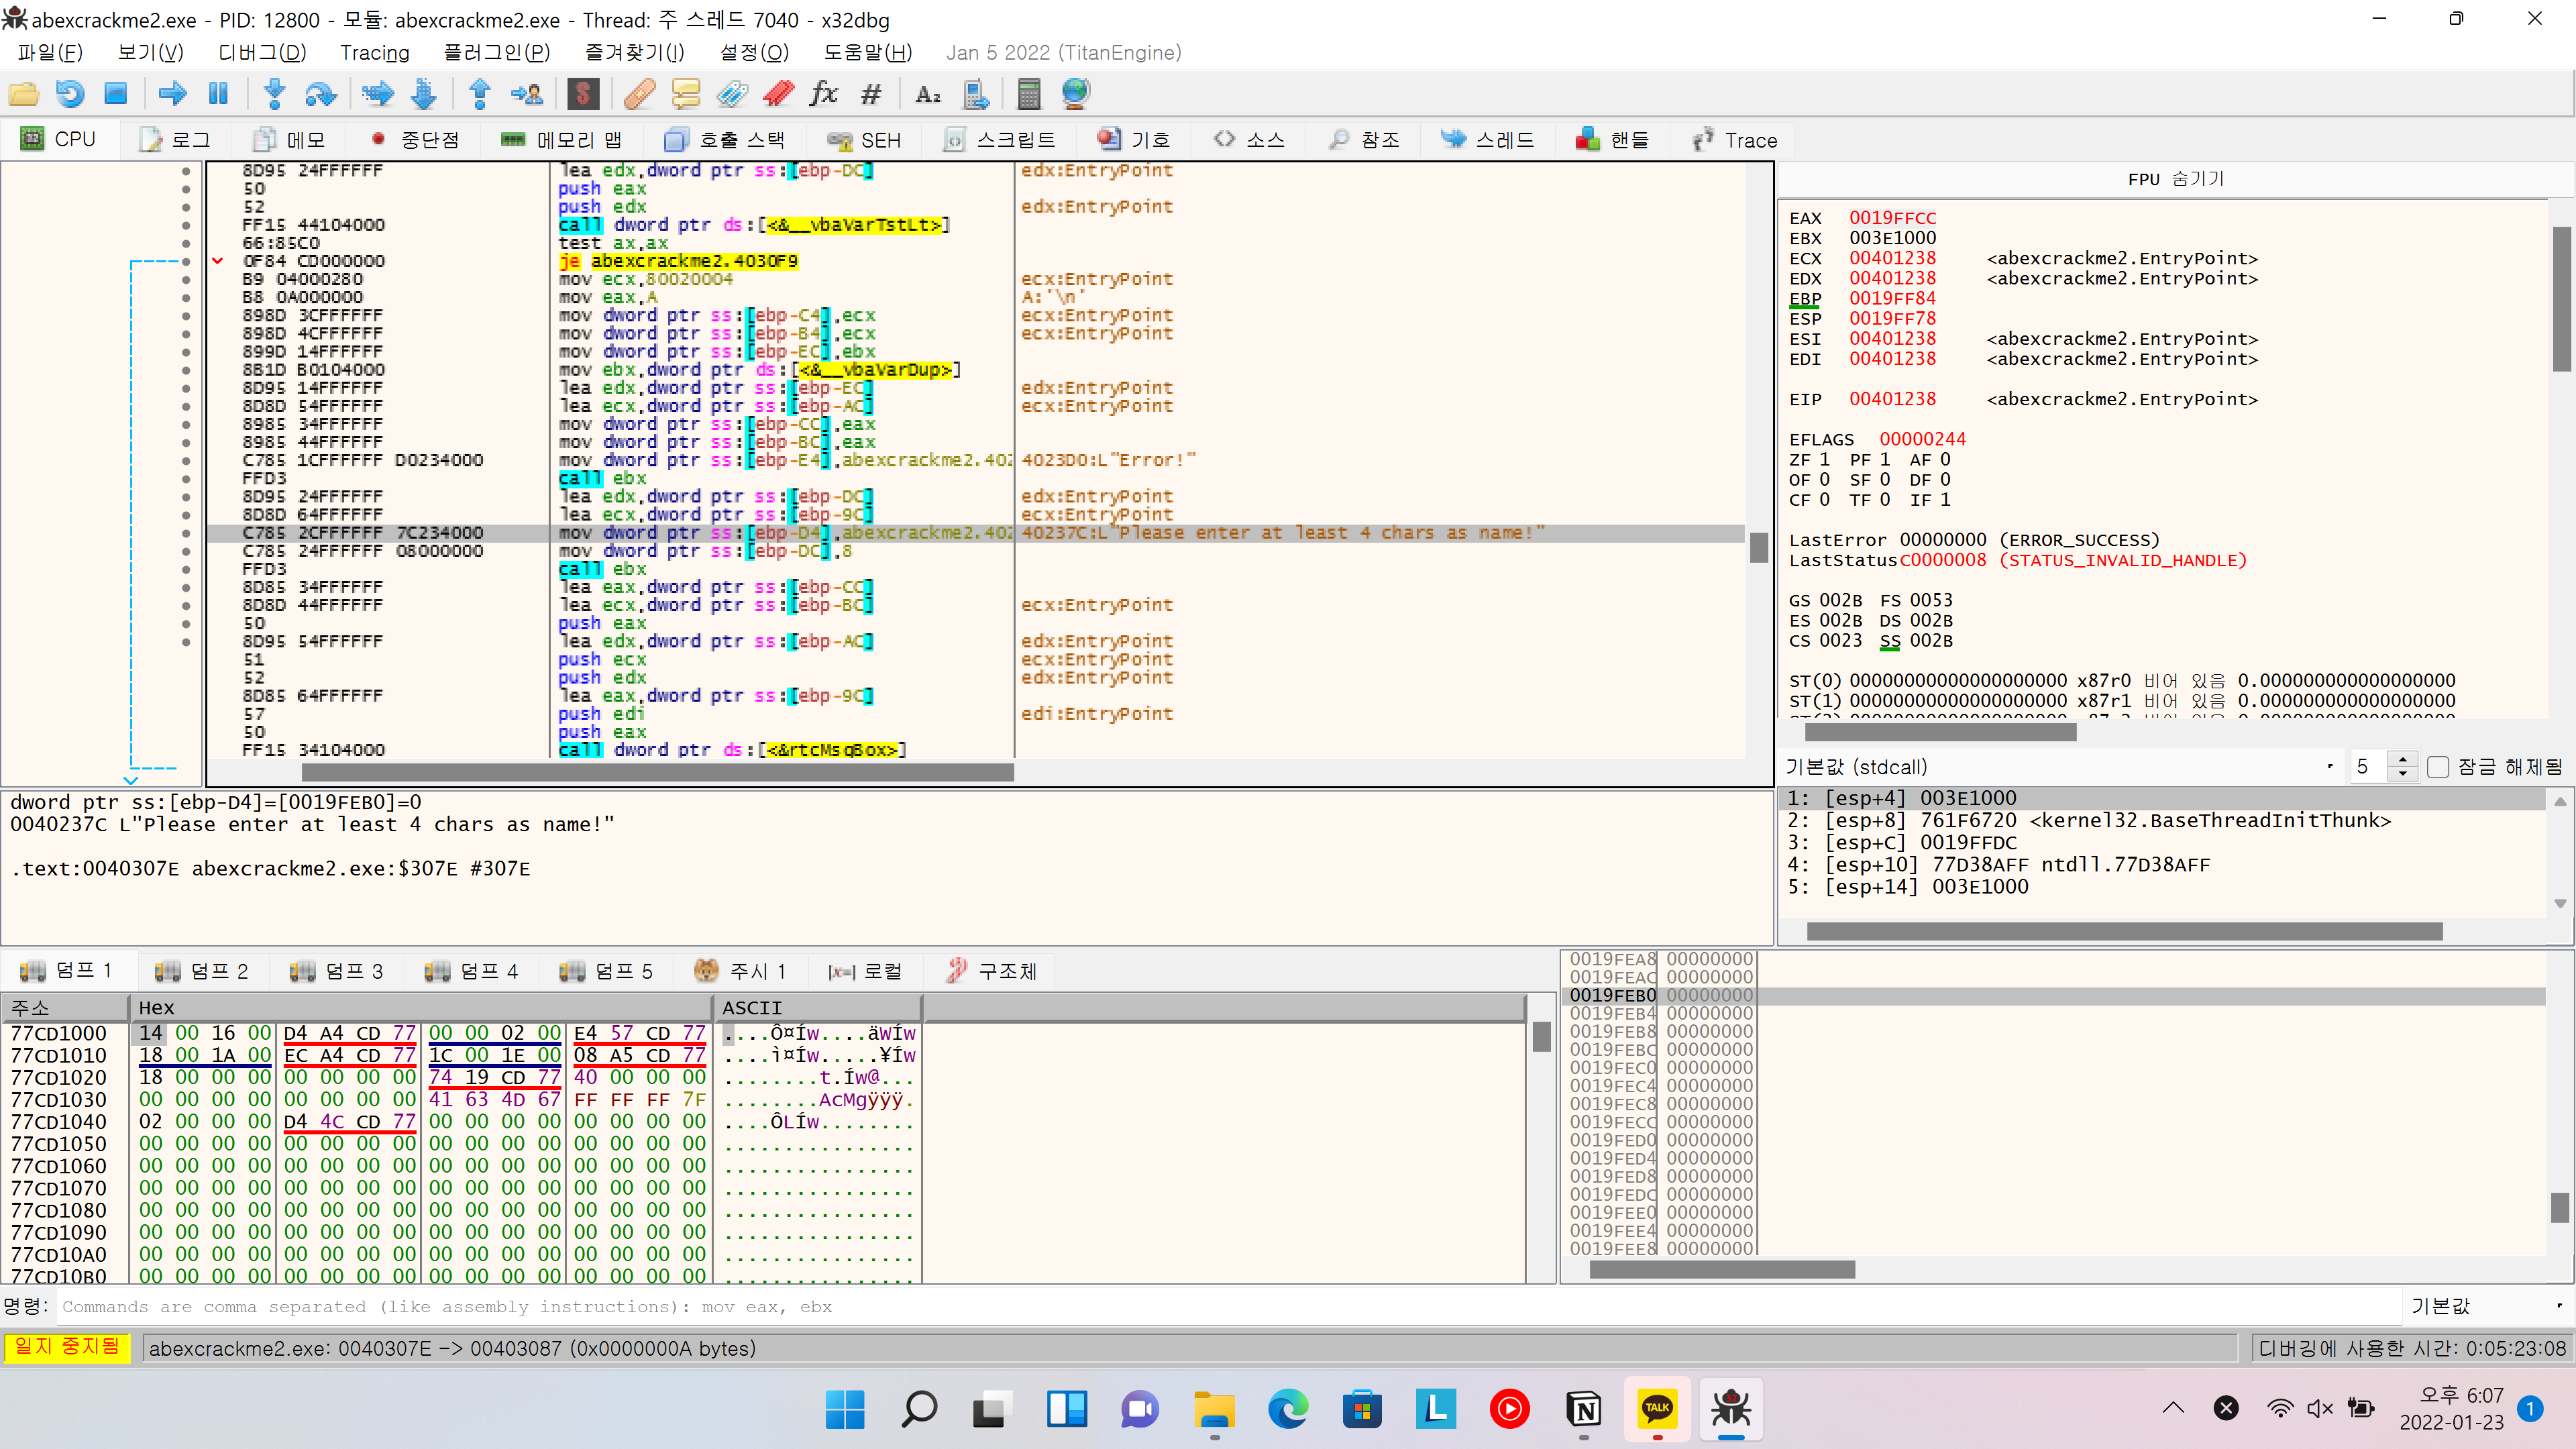The width and height of the screenshot is (2576, 1449).
Task: Click the globe icon in toolbar
Action: point(1076,94)
